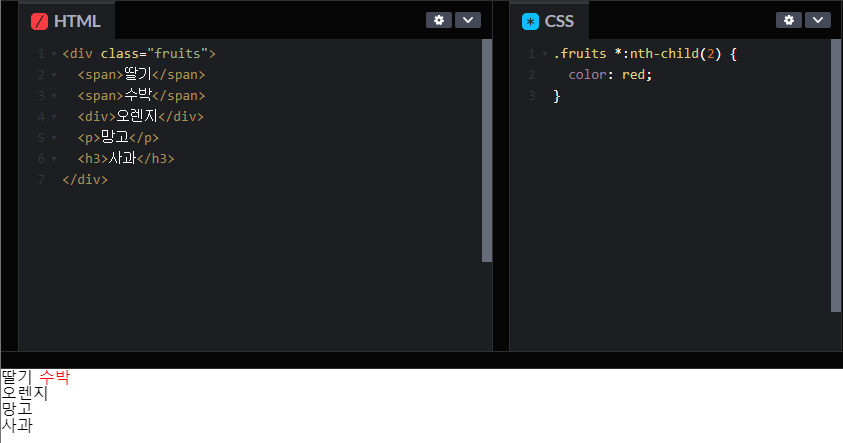Click 망고 in the preview output
This screenshot has width=843, height=443.
tap(17, 409)
